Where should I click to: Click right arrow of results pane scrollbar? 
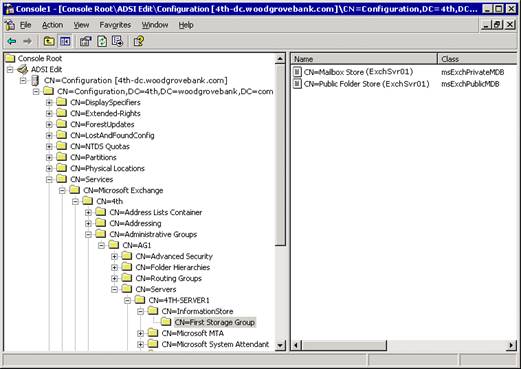point(511,345)
